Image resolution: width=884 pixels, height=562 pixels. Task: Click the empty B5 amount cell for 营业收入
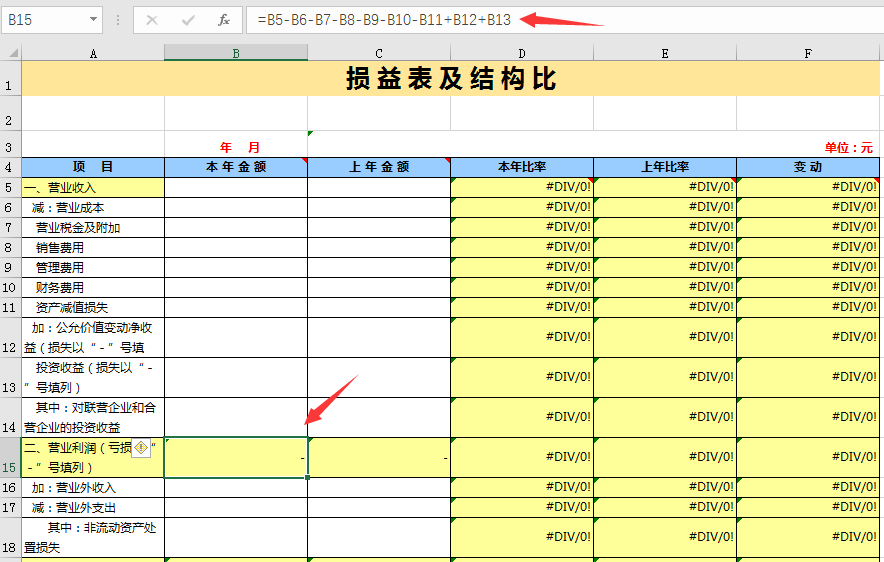click(236, 188)
